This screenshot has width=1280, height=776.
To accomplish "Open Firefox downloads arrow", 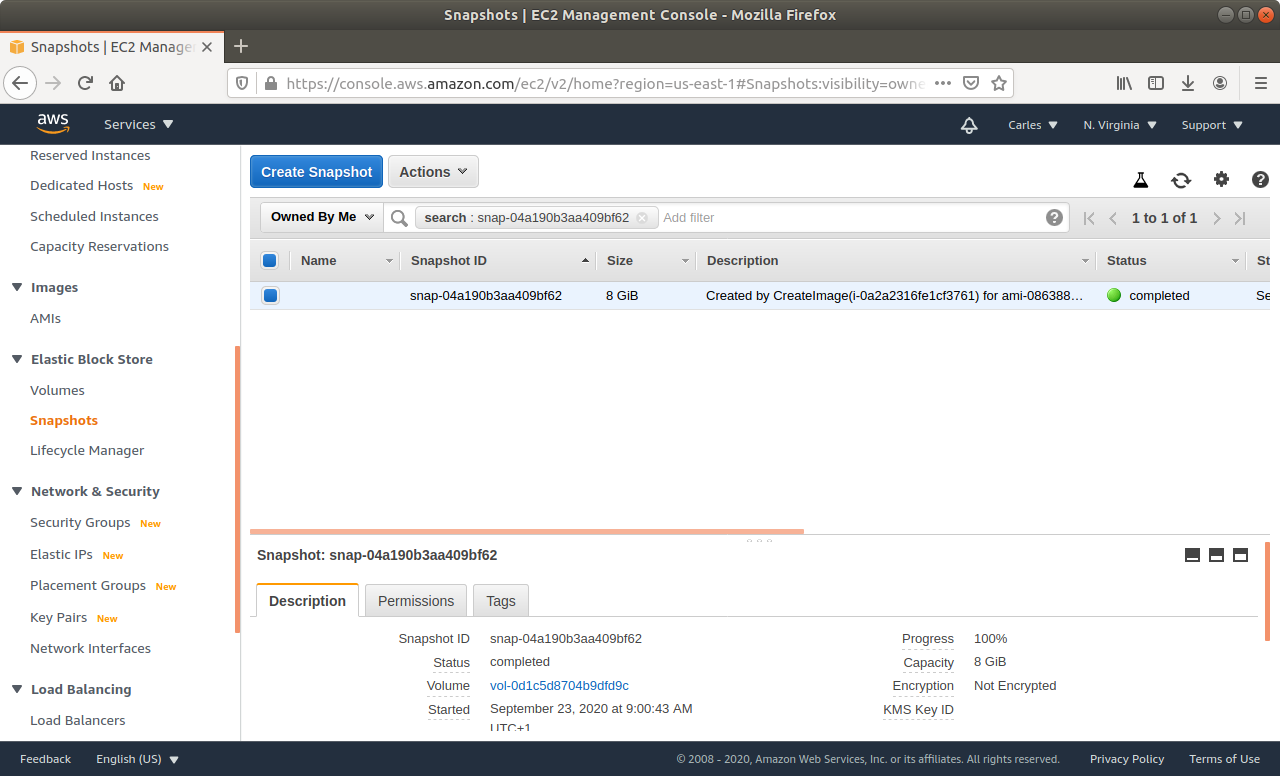I will (1188, 83).
